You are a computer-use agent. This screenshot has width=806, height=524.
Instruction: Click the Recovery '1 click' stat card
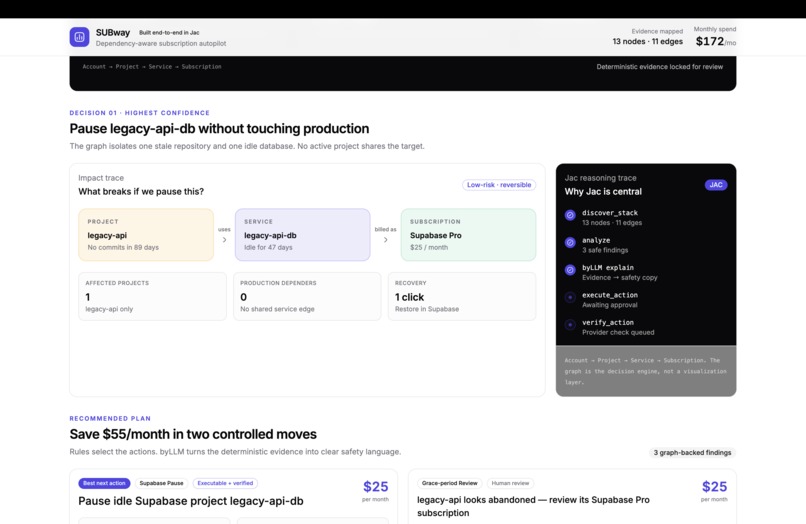tap(462, 296)
